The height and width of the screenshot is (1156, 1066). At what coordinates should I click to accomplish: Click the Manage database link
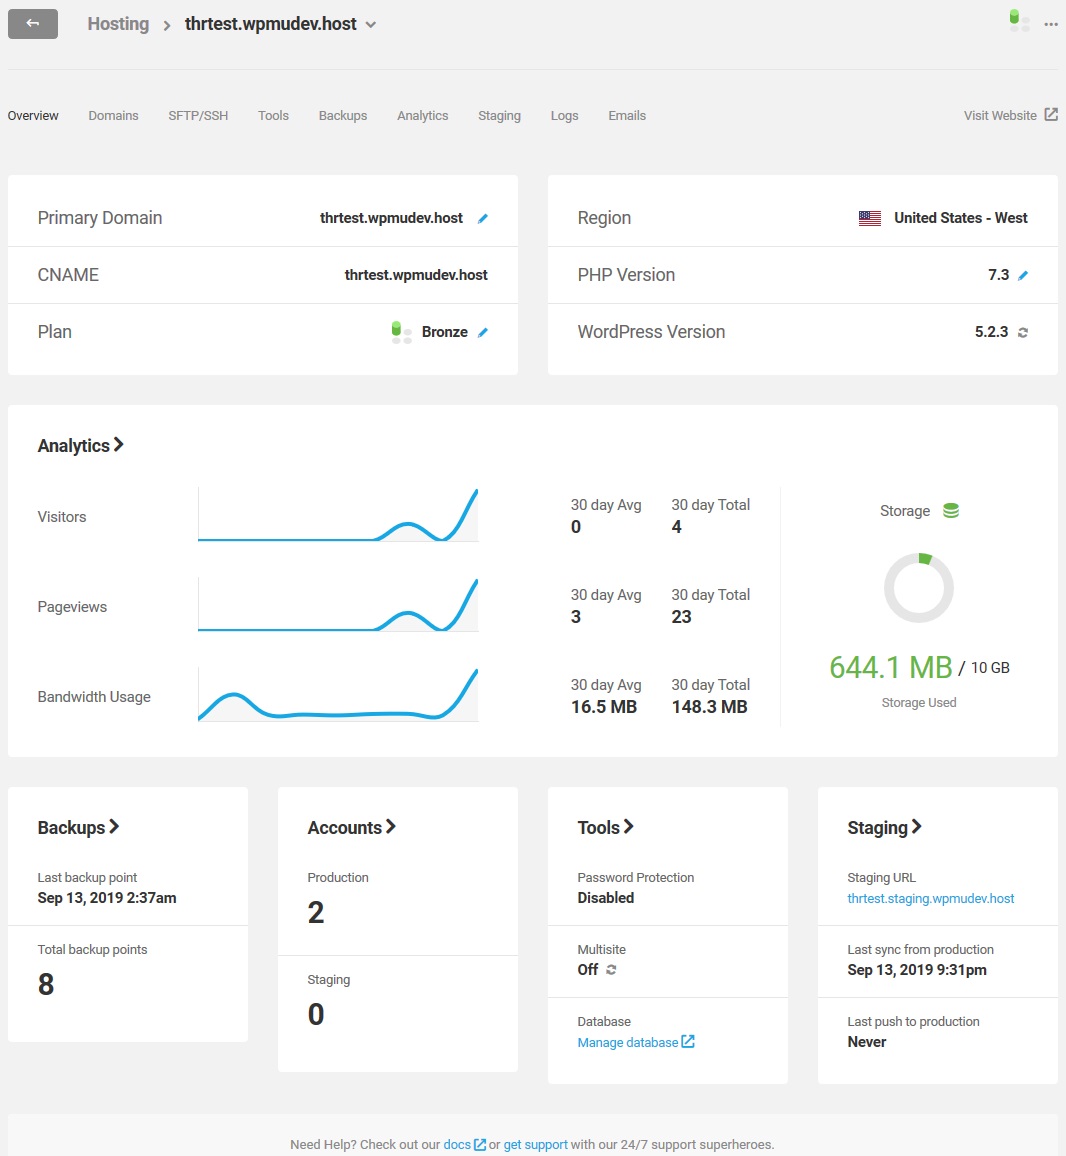[x=627, y=1042]
